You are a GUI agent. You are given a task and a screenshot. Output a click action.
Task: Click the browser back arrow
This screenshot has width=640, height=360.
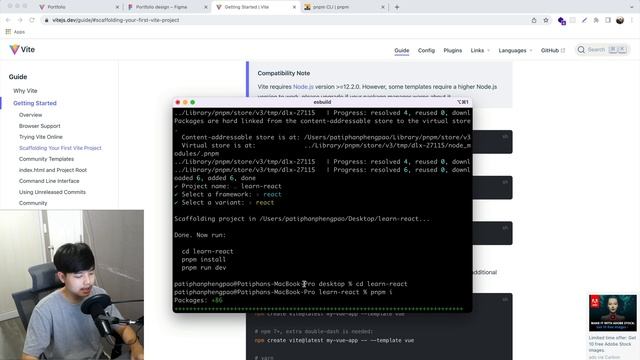pyautogui.click(x=8, y=20)
